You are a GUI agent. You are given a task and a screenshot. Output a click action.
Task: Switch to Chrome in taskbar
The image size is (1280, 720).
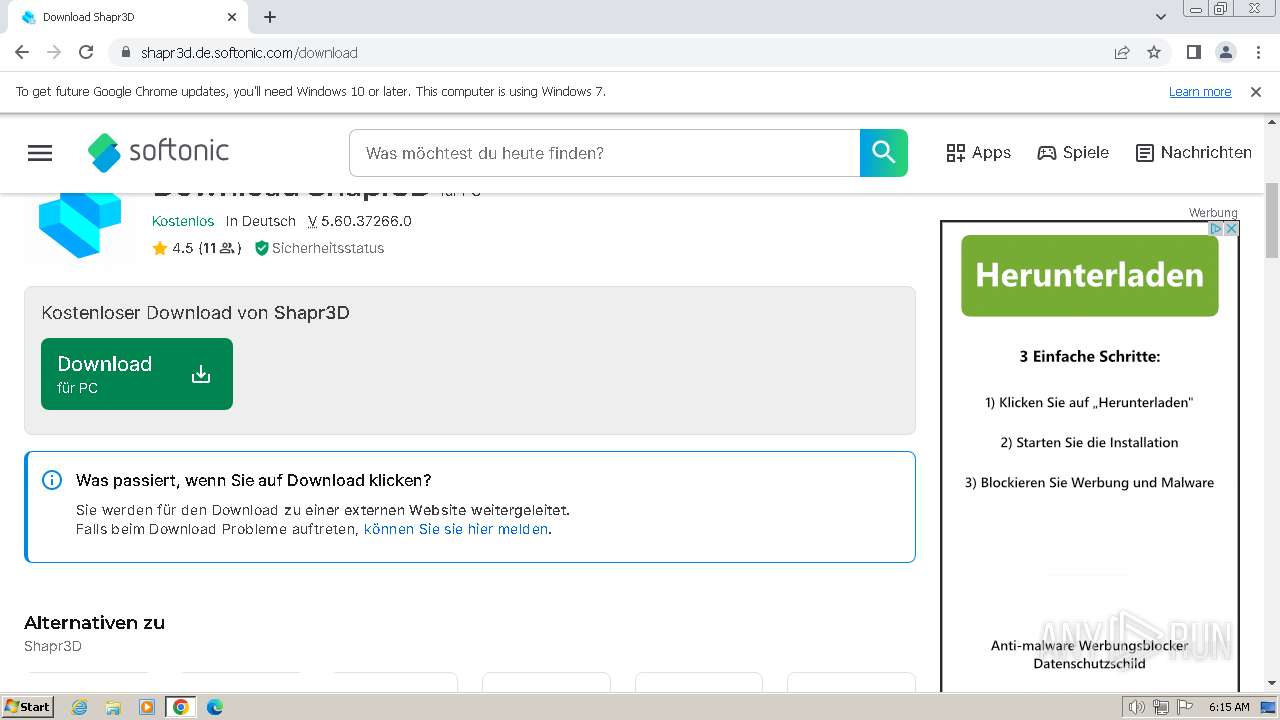point(181,707)
